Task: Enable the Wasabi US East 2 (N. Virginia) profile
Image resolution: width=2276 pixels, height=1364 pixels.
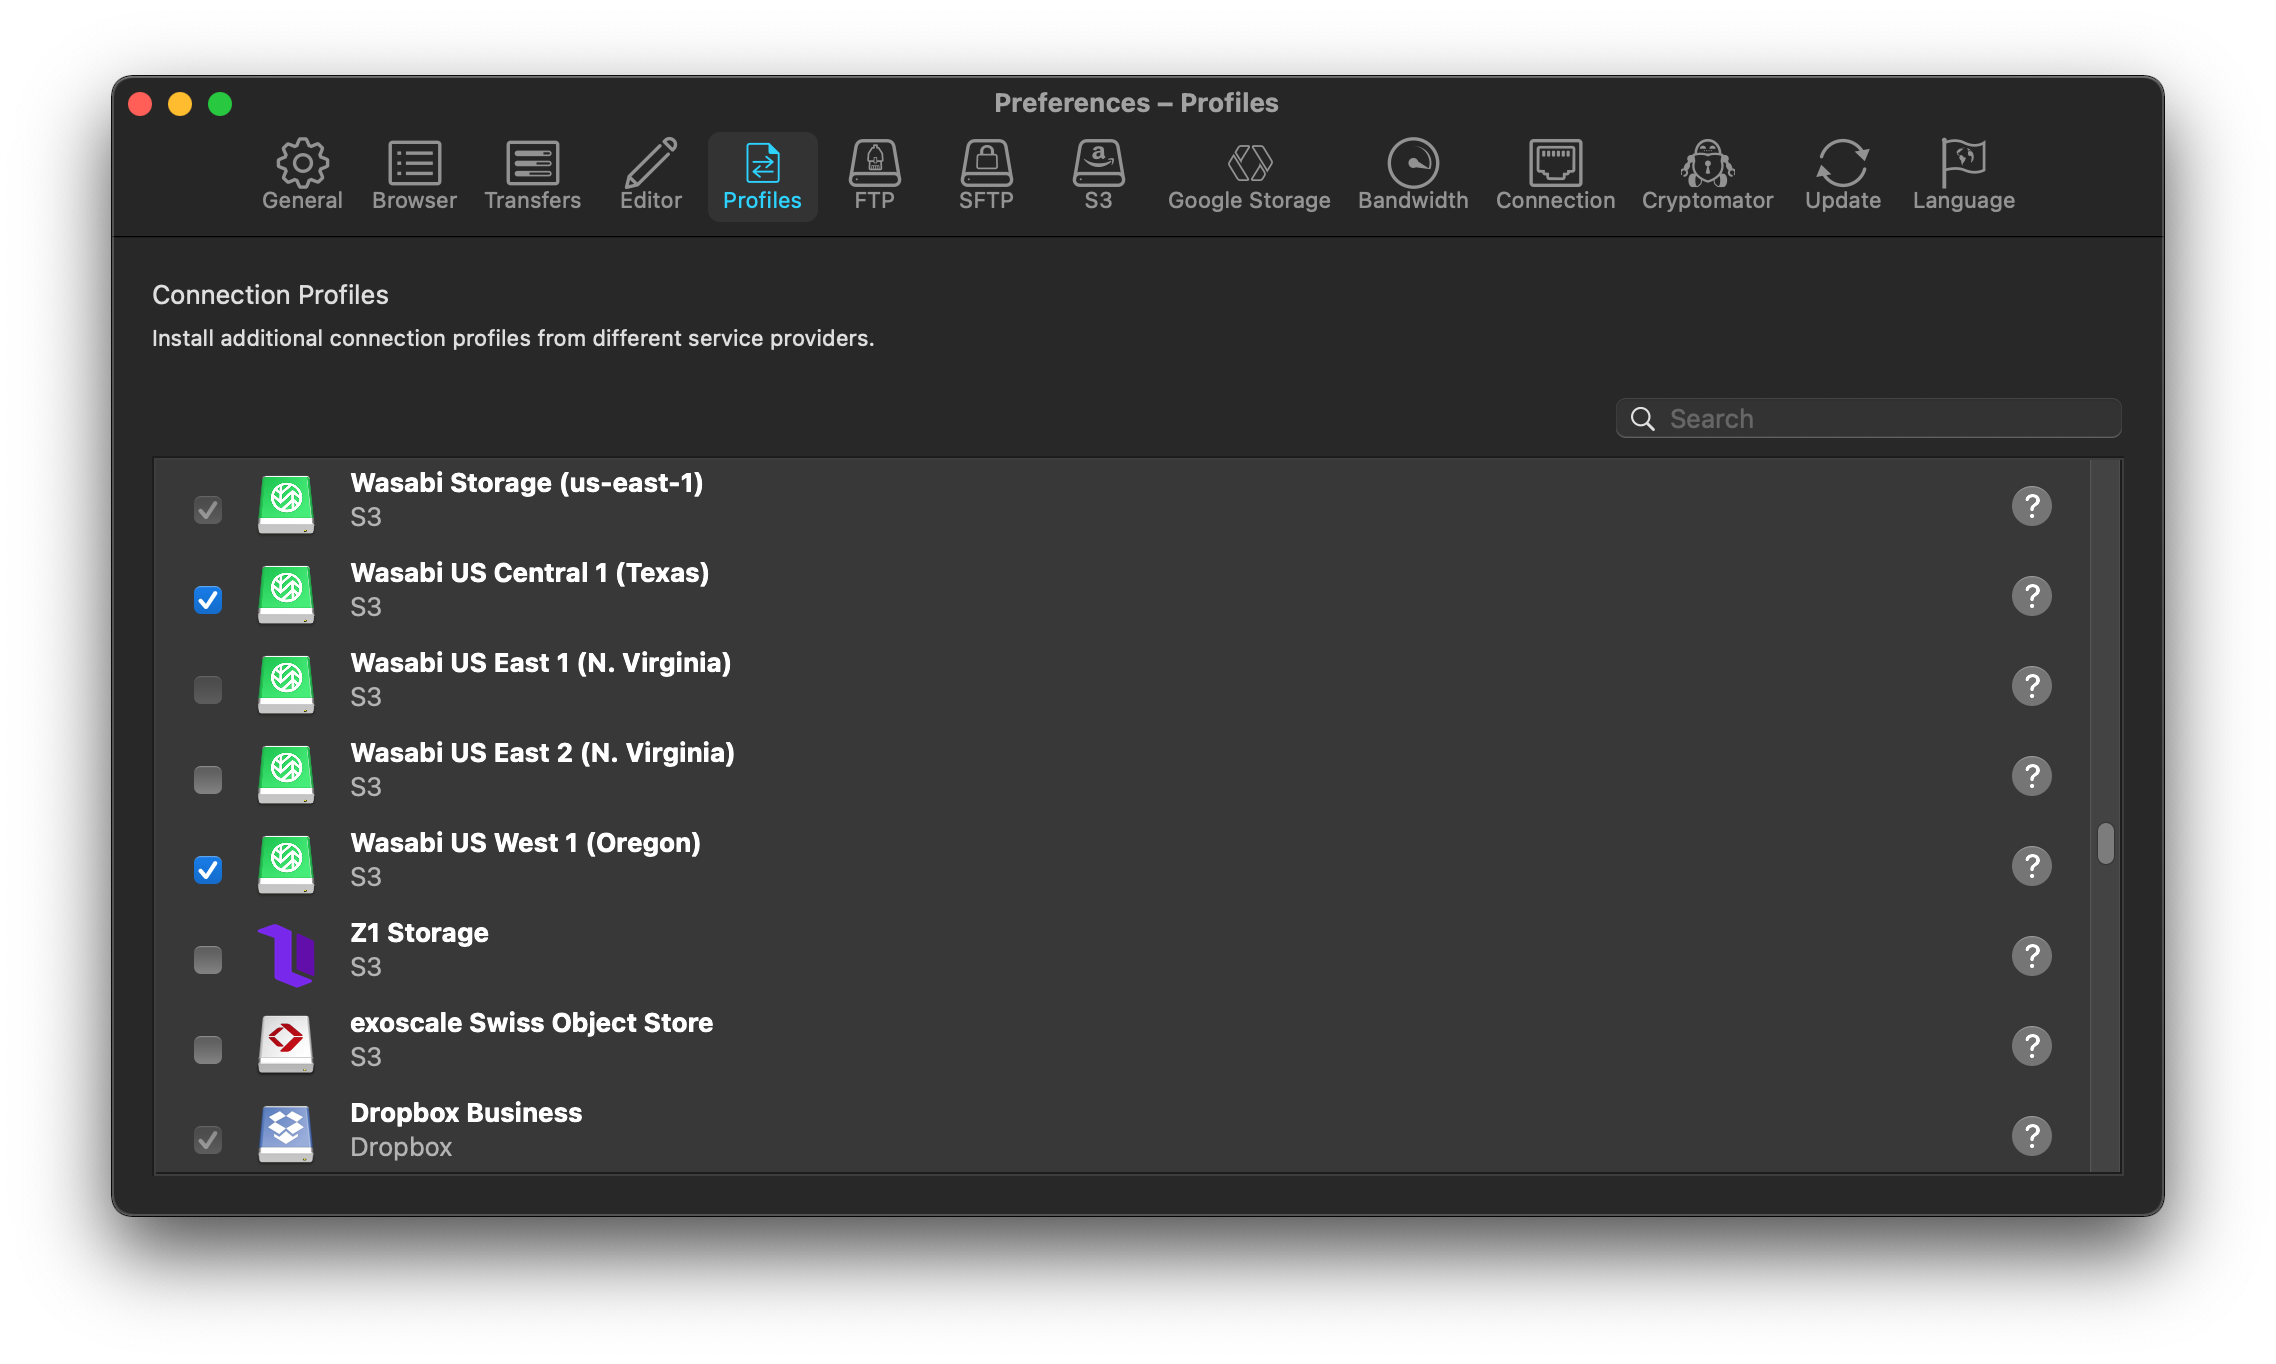Action: [x=208, y=780]
